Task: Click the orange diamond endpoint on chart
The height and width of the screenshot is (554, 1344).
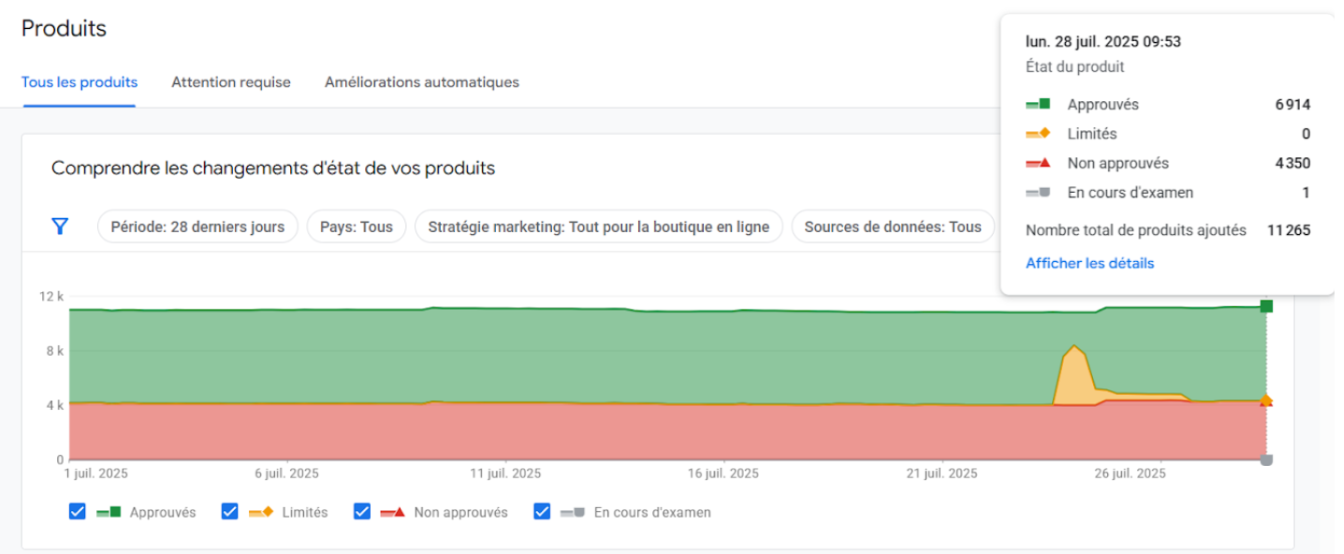Action: pyautogui.click(x=1266, y=401)
